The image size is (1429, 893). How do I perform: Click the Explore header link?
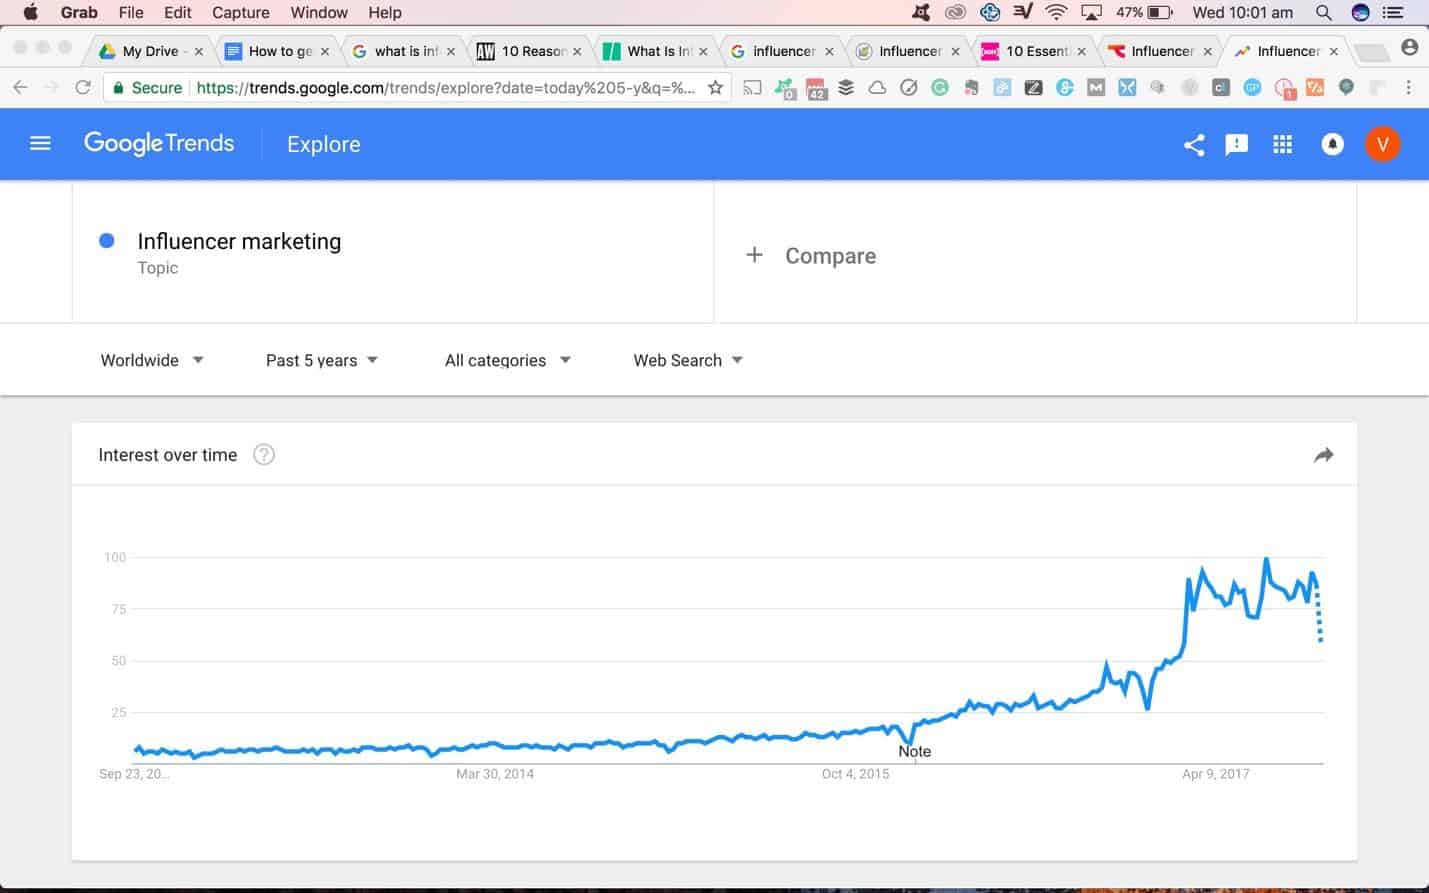(x=324, y=144)
